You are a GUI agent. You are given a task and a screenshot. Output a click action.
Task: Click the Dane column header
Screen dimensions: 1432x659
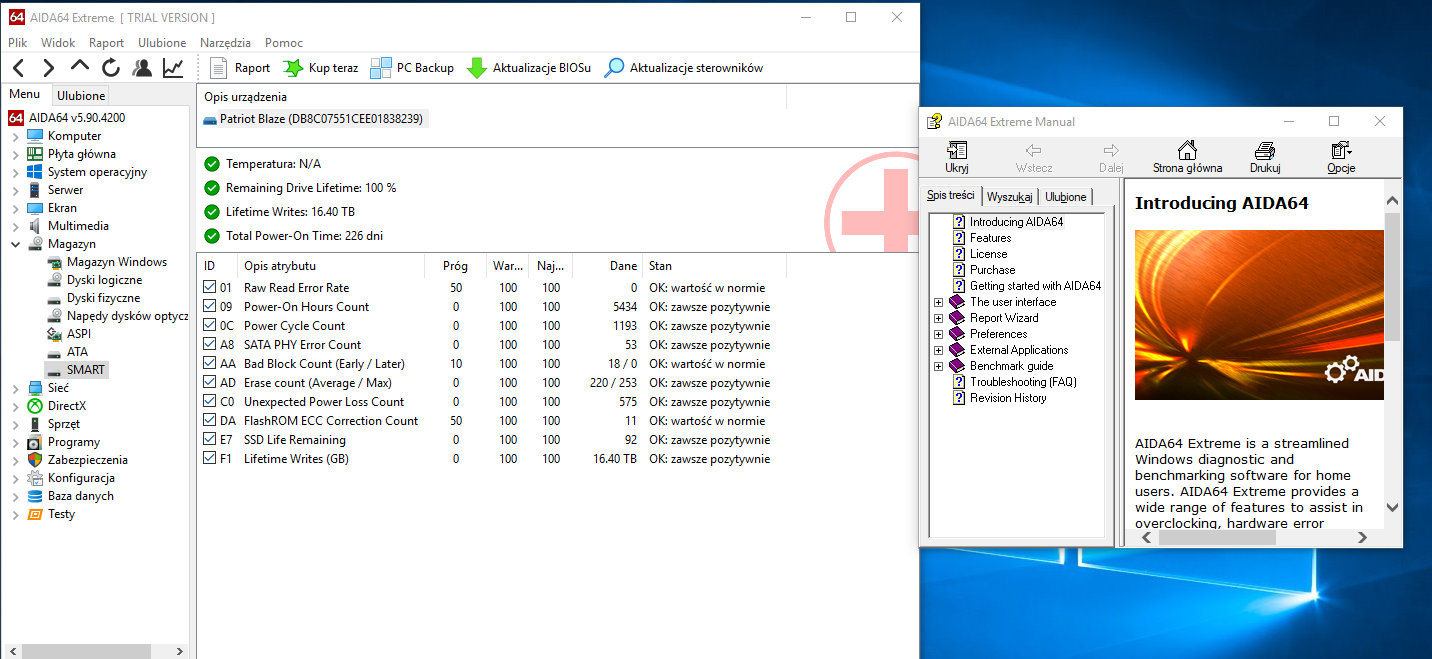[x=608, y=266]
